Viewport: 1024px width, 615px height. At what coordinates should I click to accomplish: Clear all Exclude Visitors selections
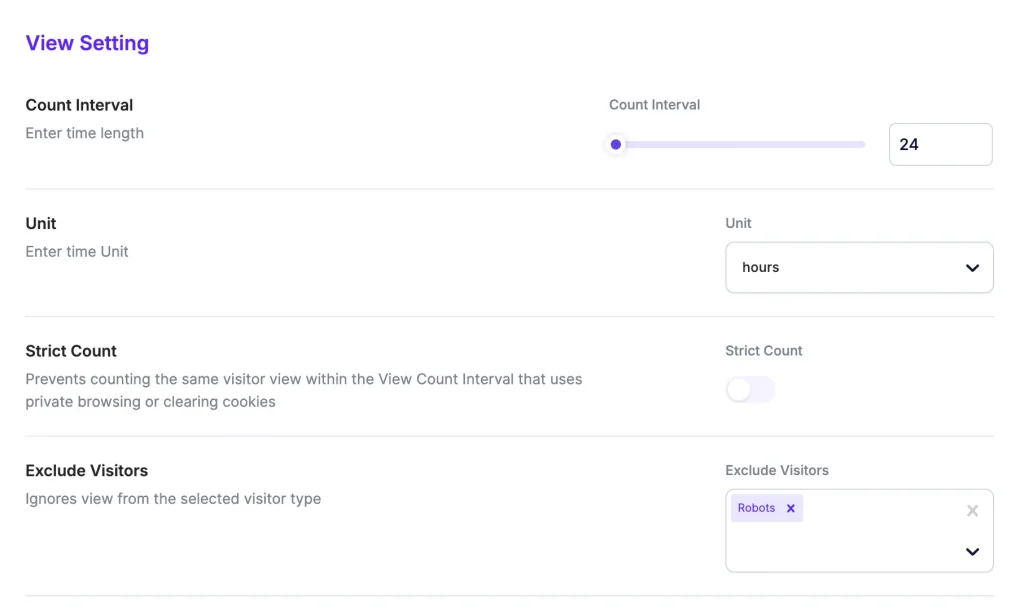tap(972, 511)
